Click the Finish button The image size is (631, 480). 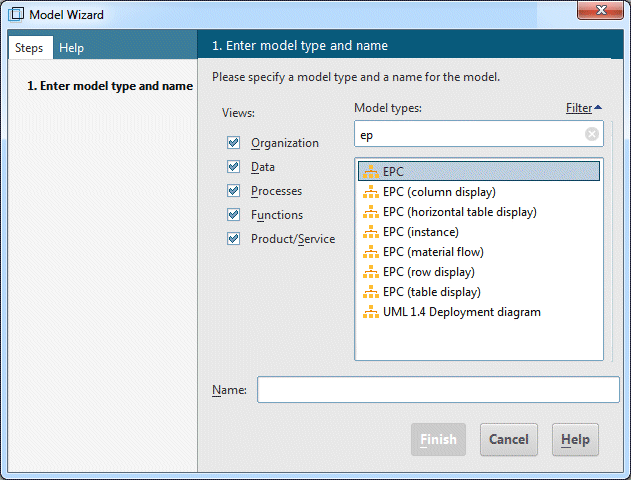[438, 439]
